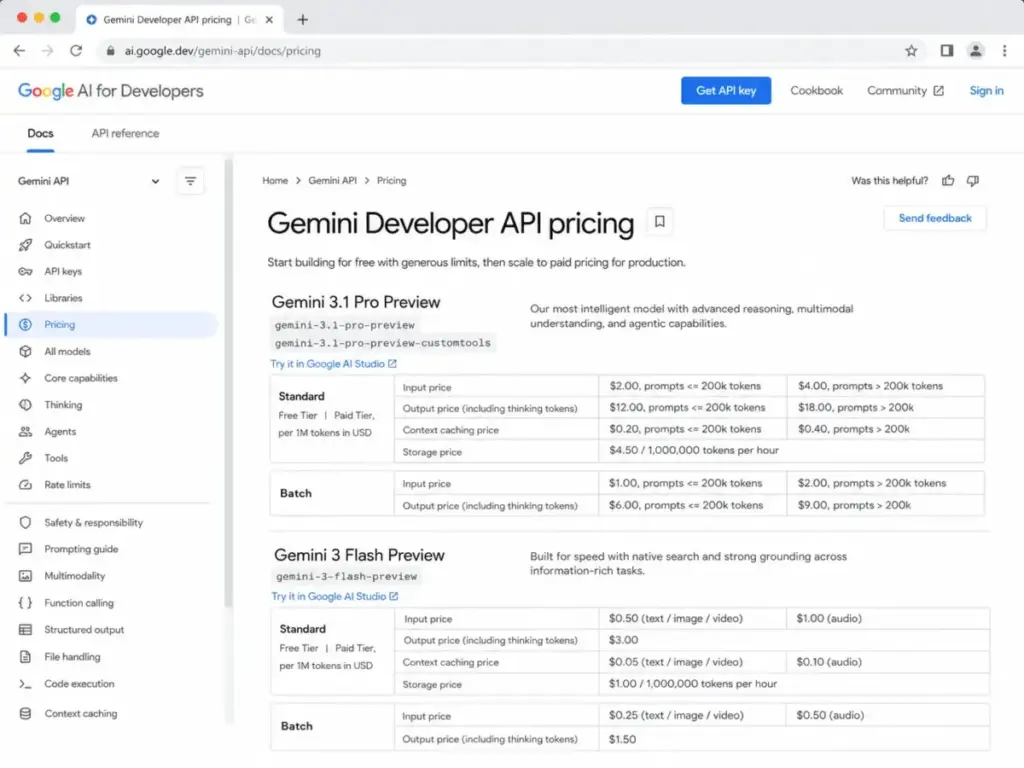Click the Libraries code brackets icon
This screenshot has height=768, width=1024.
coord(25,298)
